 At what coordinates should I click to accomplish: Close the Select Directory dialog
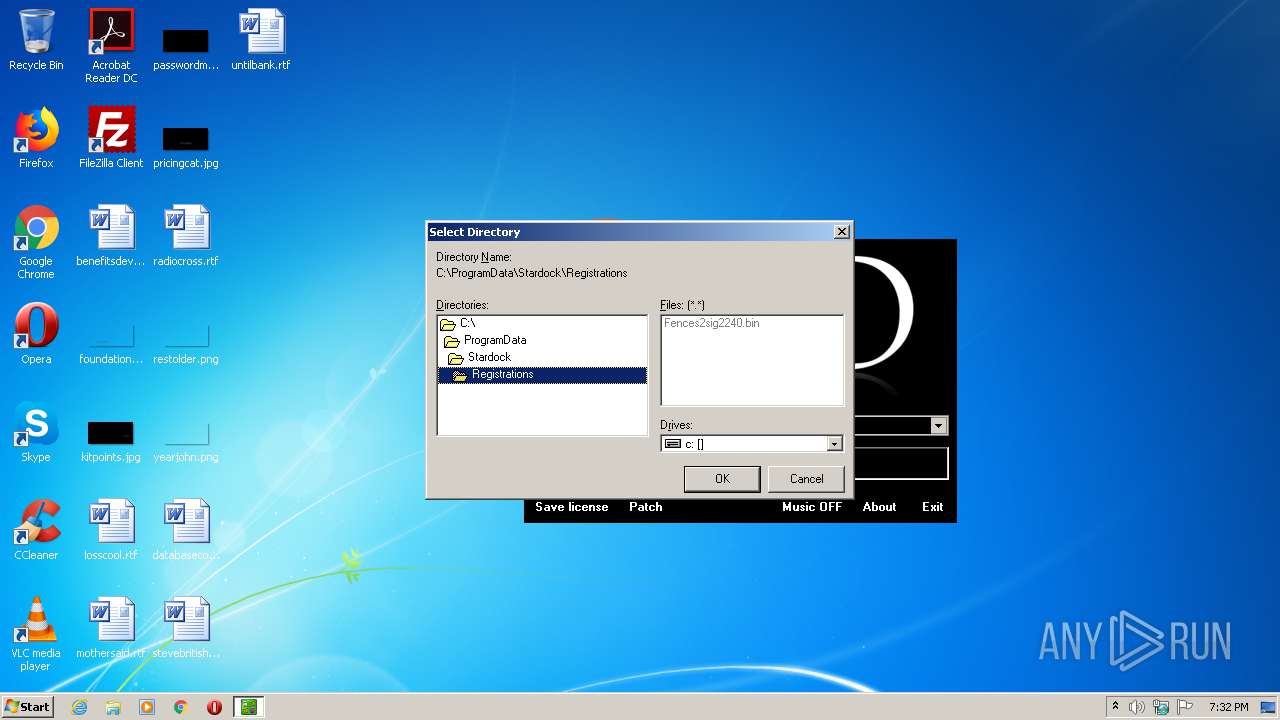[x=841, y=231]
